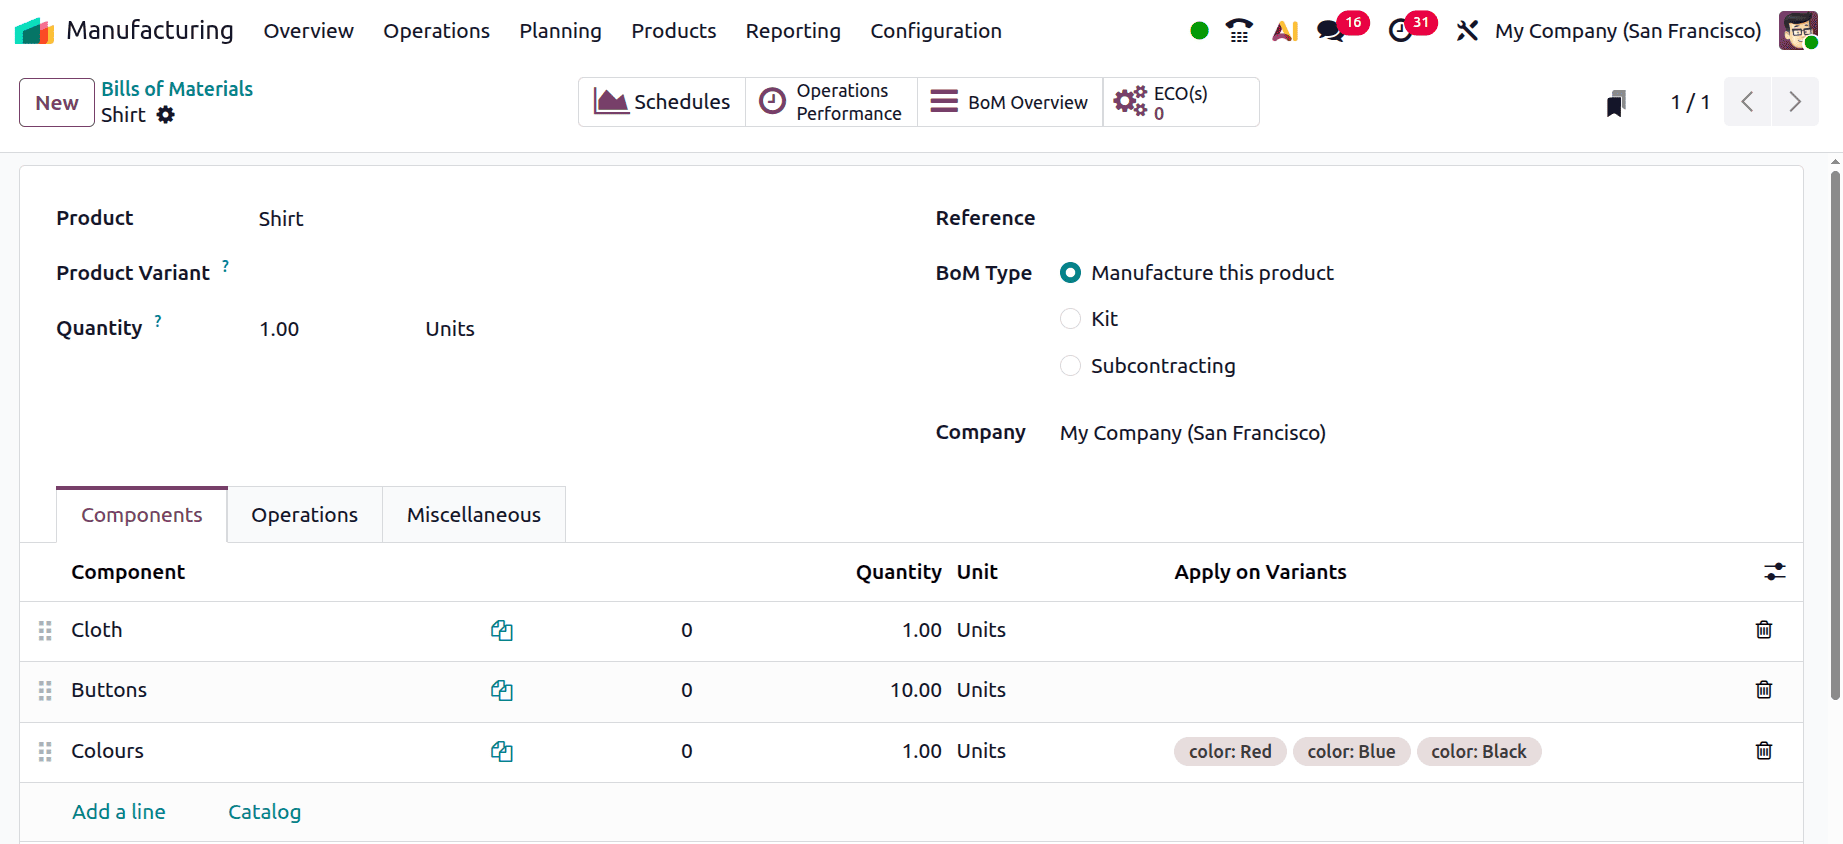Screen dimensions: 1843x844
Task: Open the debug tools wrench icon
Action: point(1467,31)
